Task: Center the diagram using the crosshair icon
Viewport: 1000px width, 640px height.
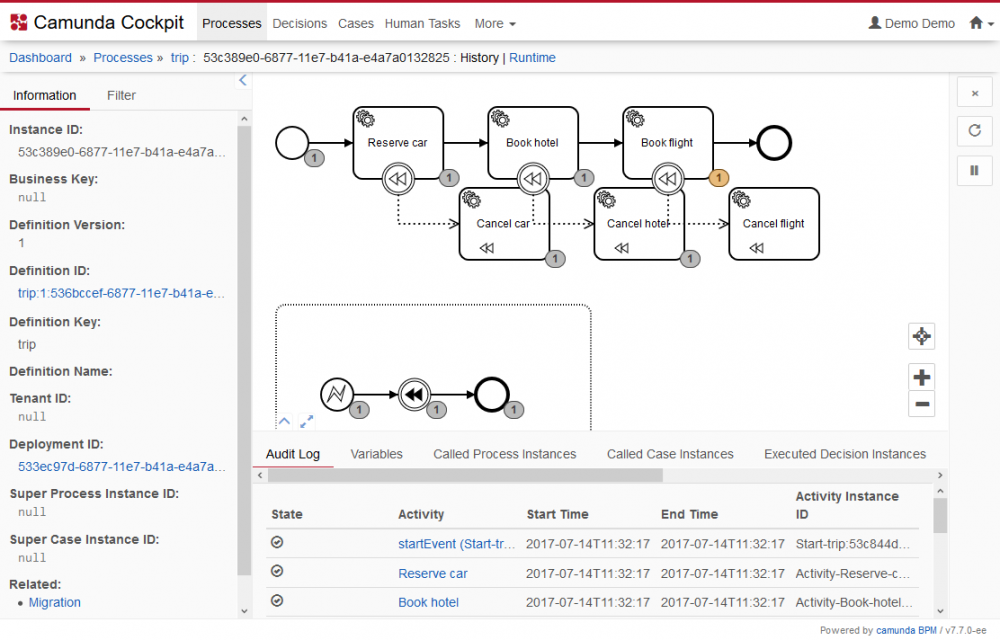Action: tap(921, 337)
